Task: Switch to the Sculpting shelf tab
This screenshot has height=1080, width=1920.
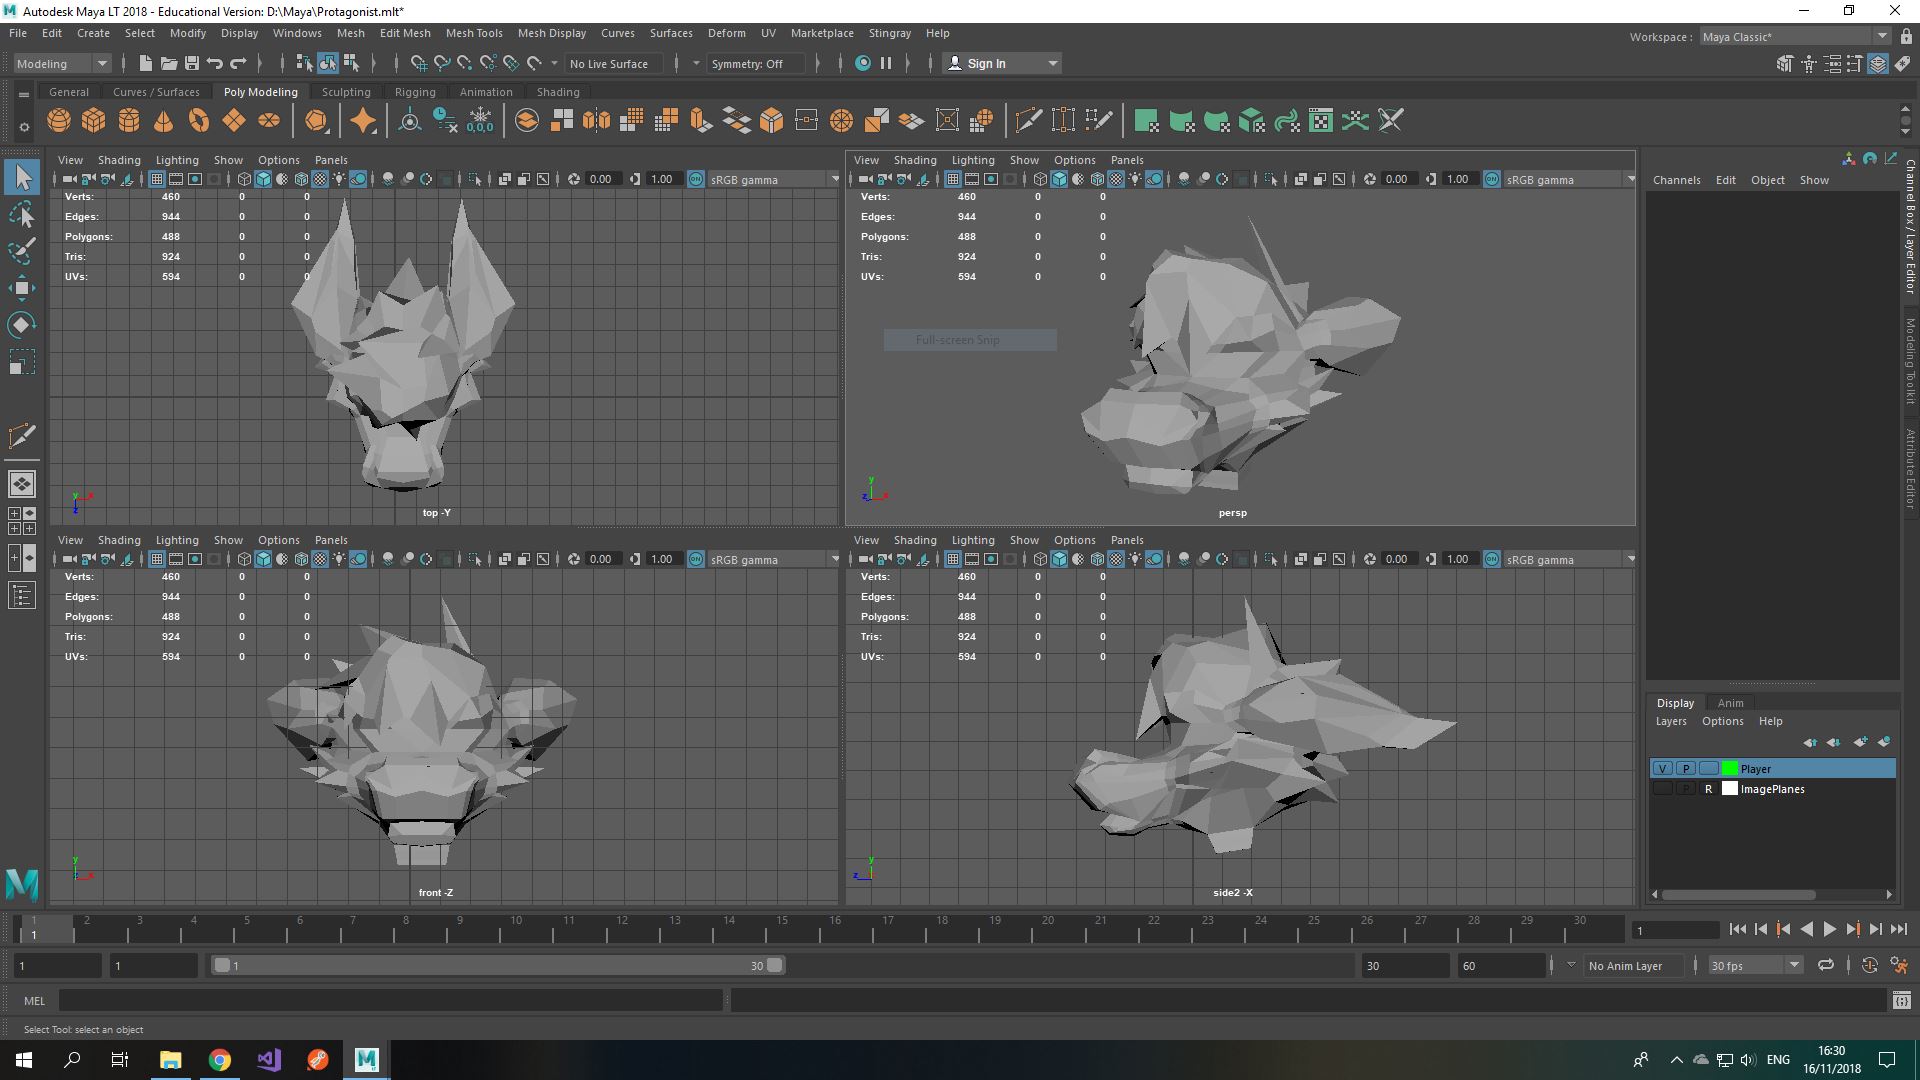Action: coord(346,92)
